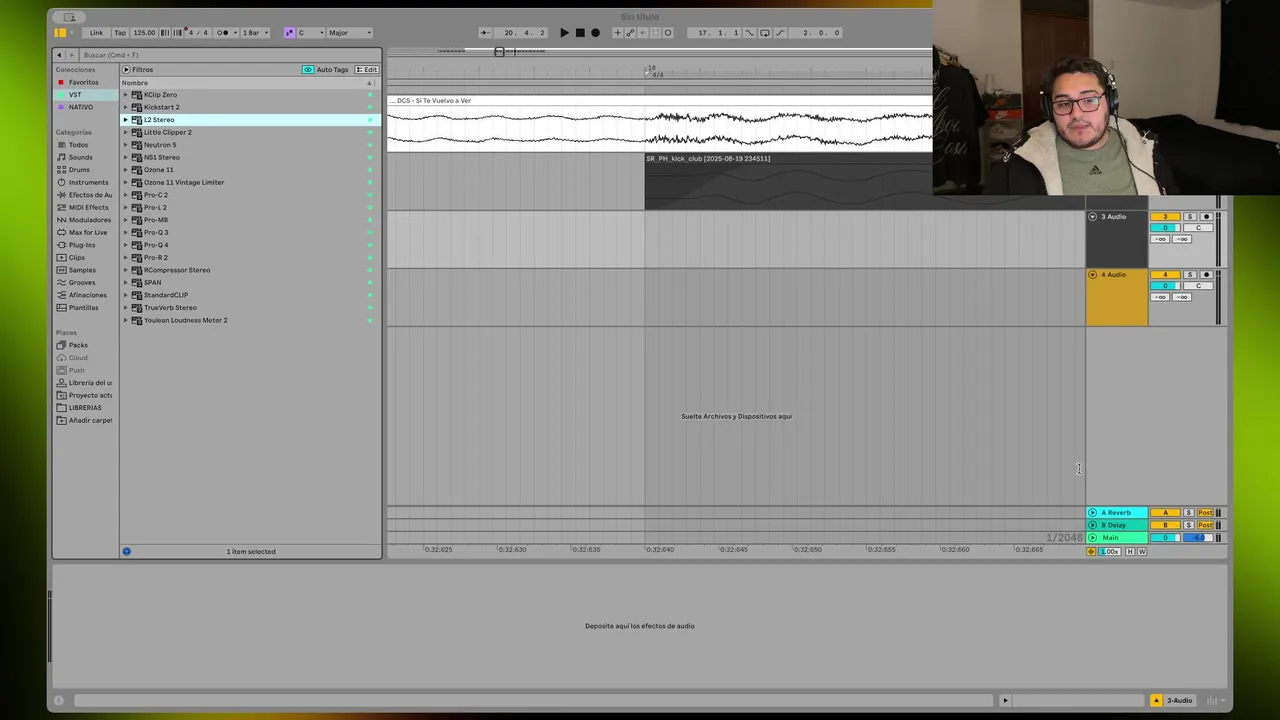Viewport: 1280px width, 720px height.
Task: Open the Major scale name dropdown
Action: 350,33
